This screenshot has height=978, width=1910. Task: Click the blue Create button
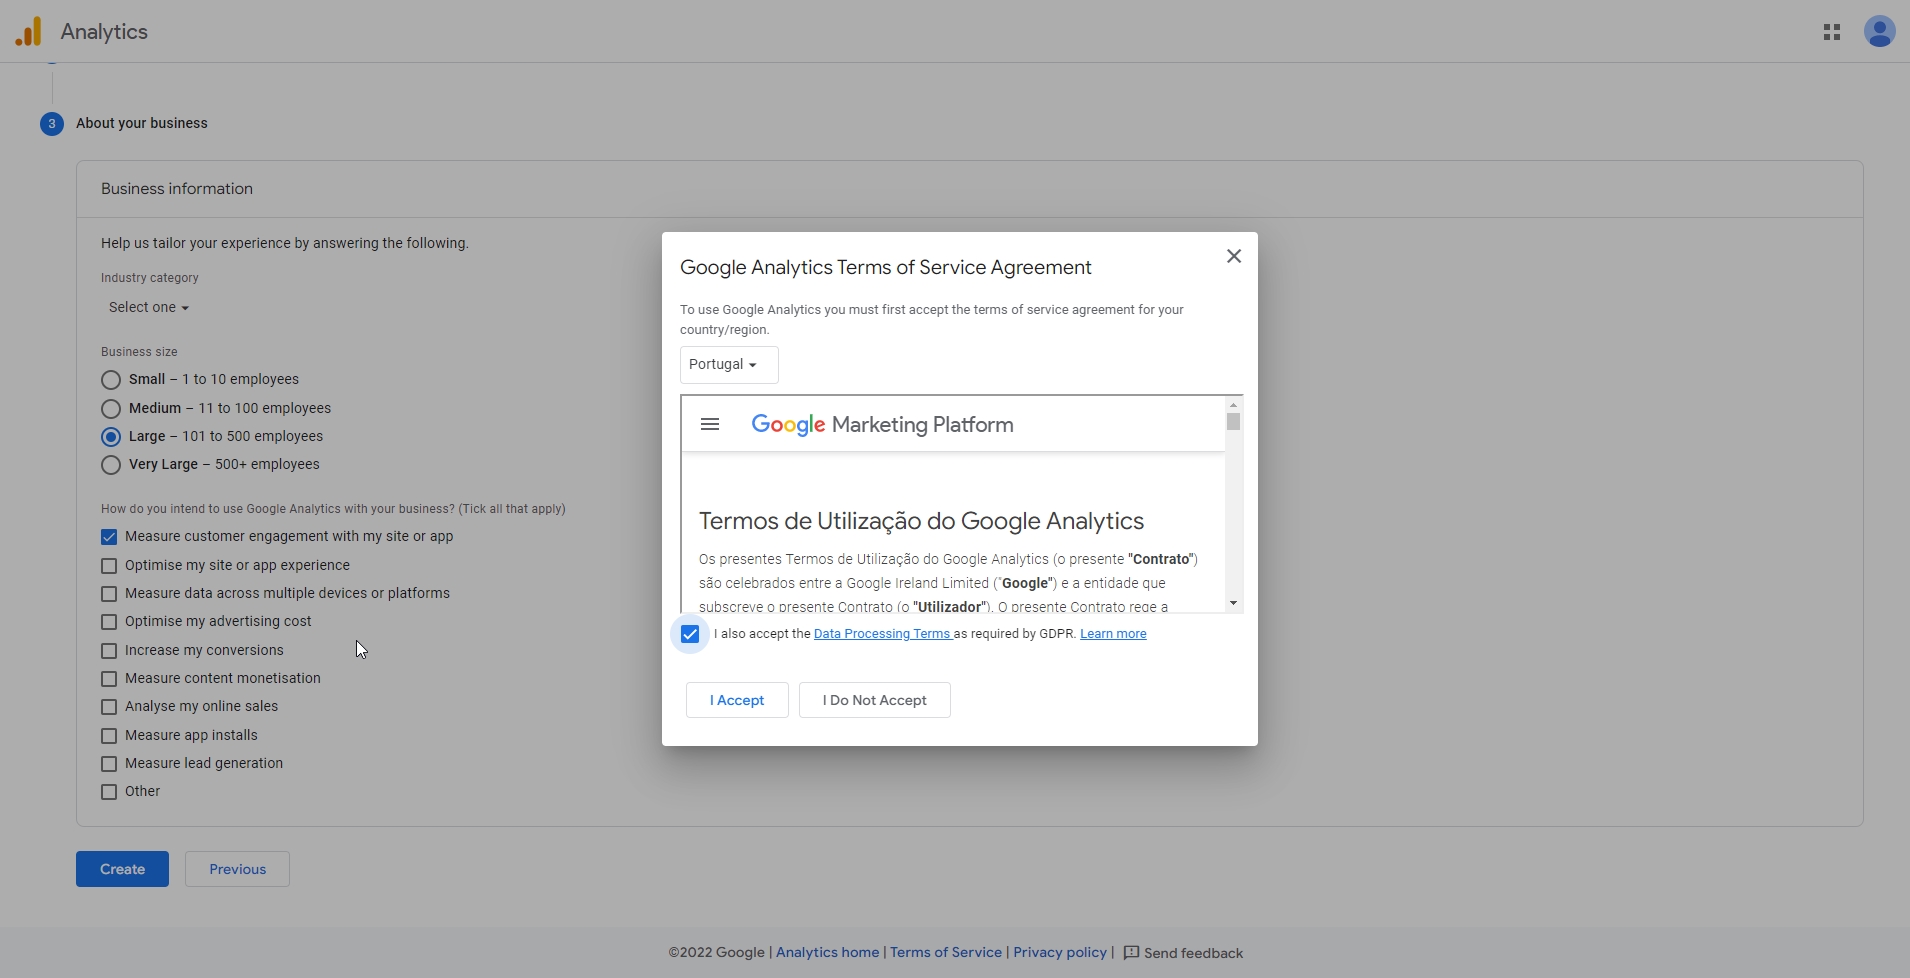[122, 869]
